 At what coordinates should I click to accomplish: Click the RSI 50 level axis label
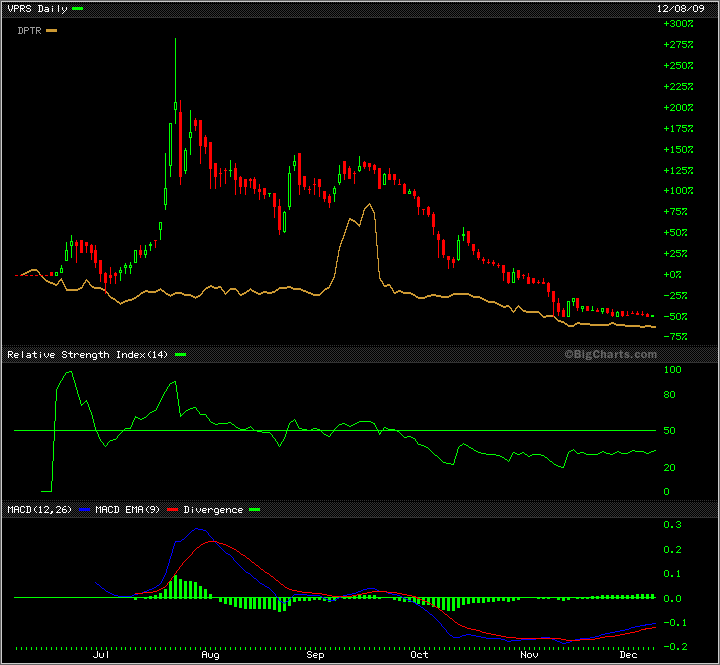pos(671,431)
